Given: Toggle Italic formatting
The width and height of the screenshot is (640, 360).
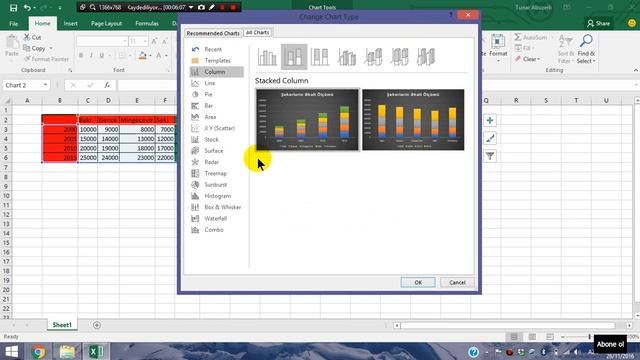Looking at the screenshot, I should 91,56.
